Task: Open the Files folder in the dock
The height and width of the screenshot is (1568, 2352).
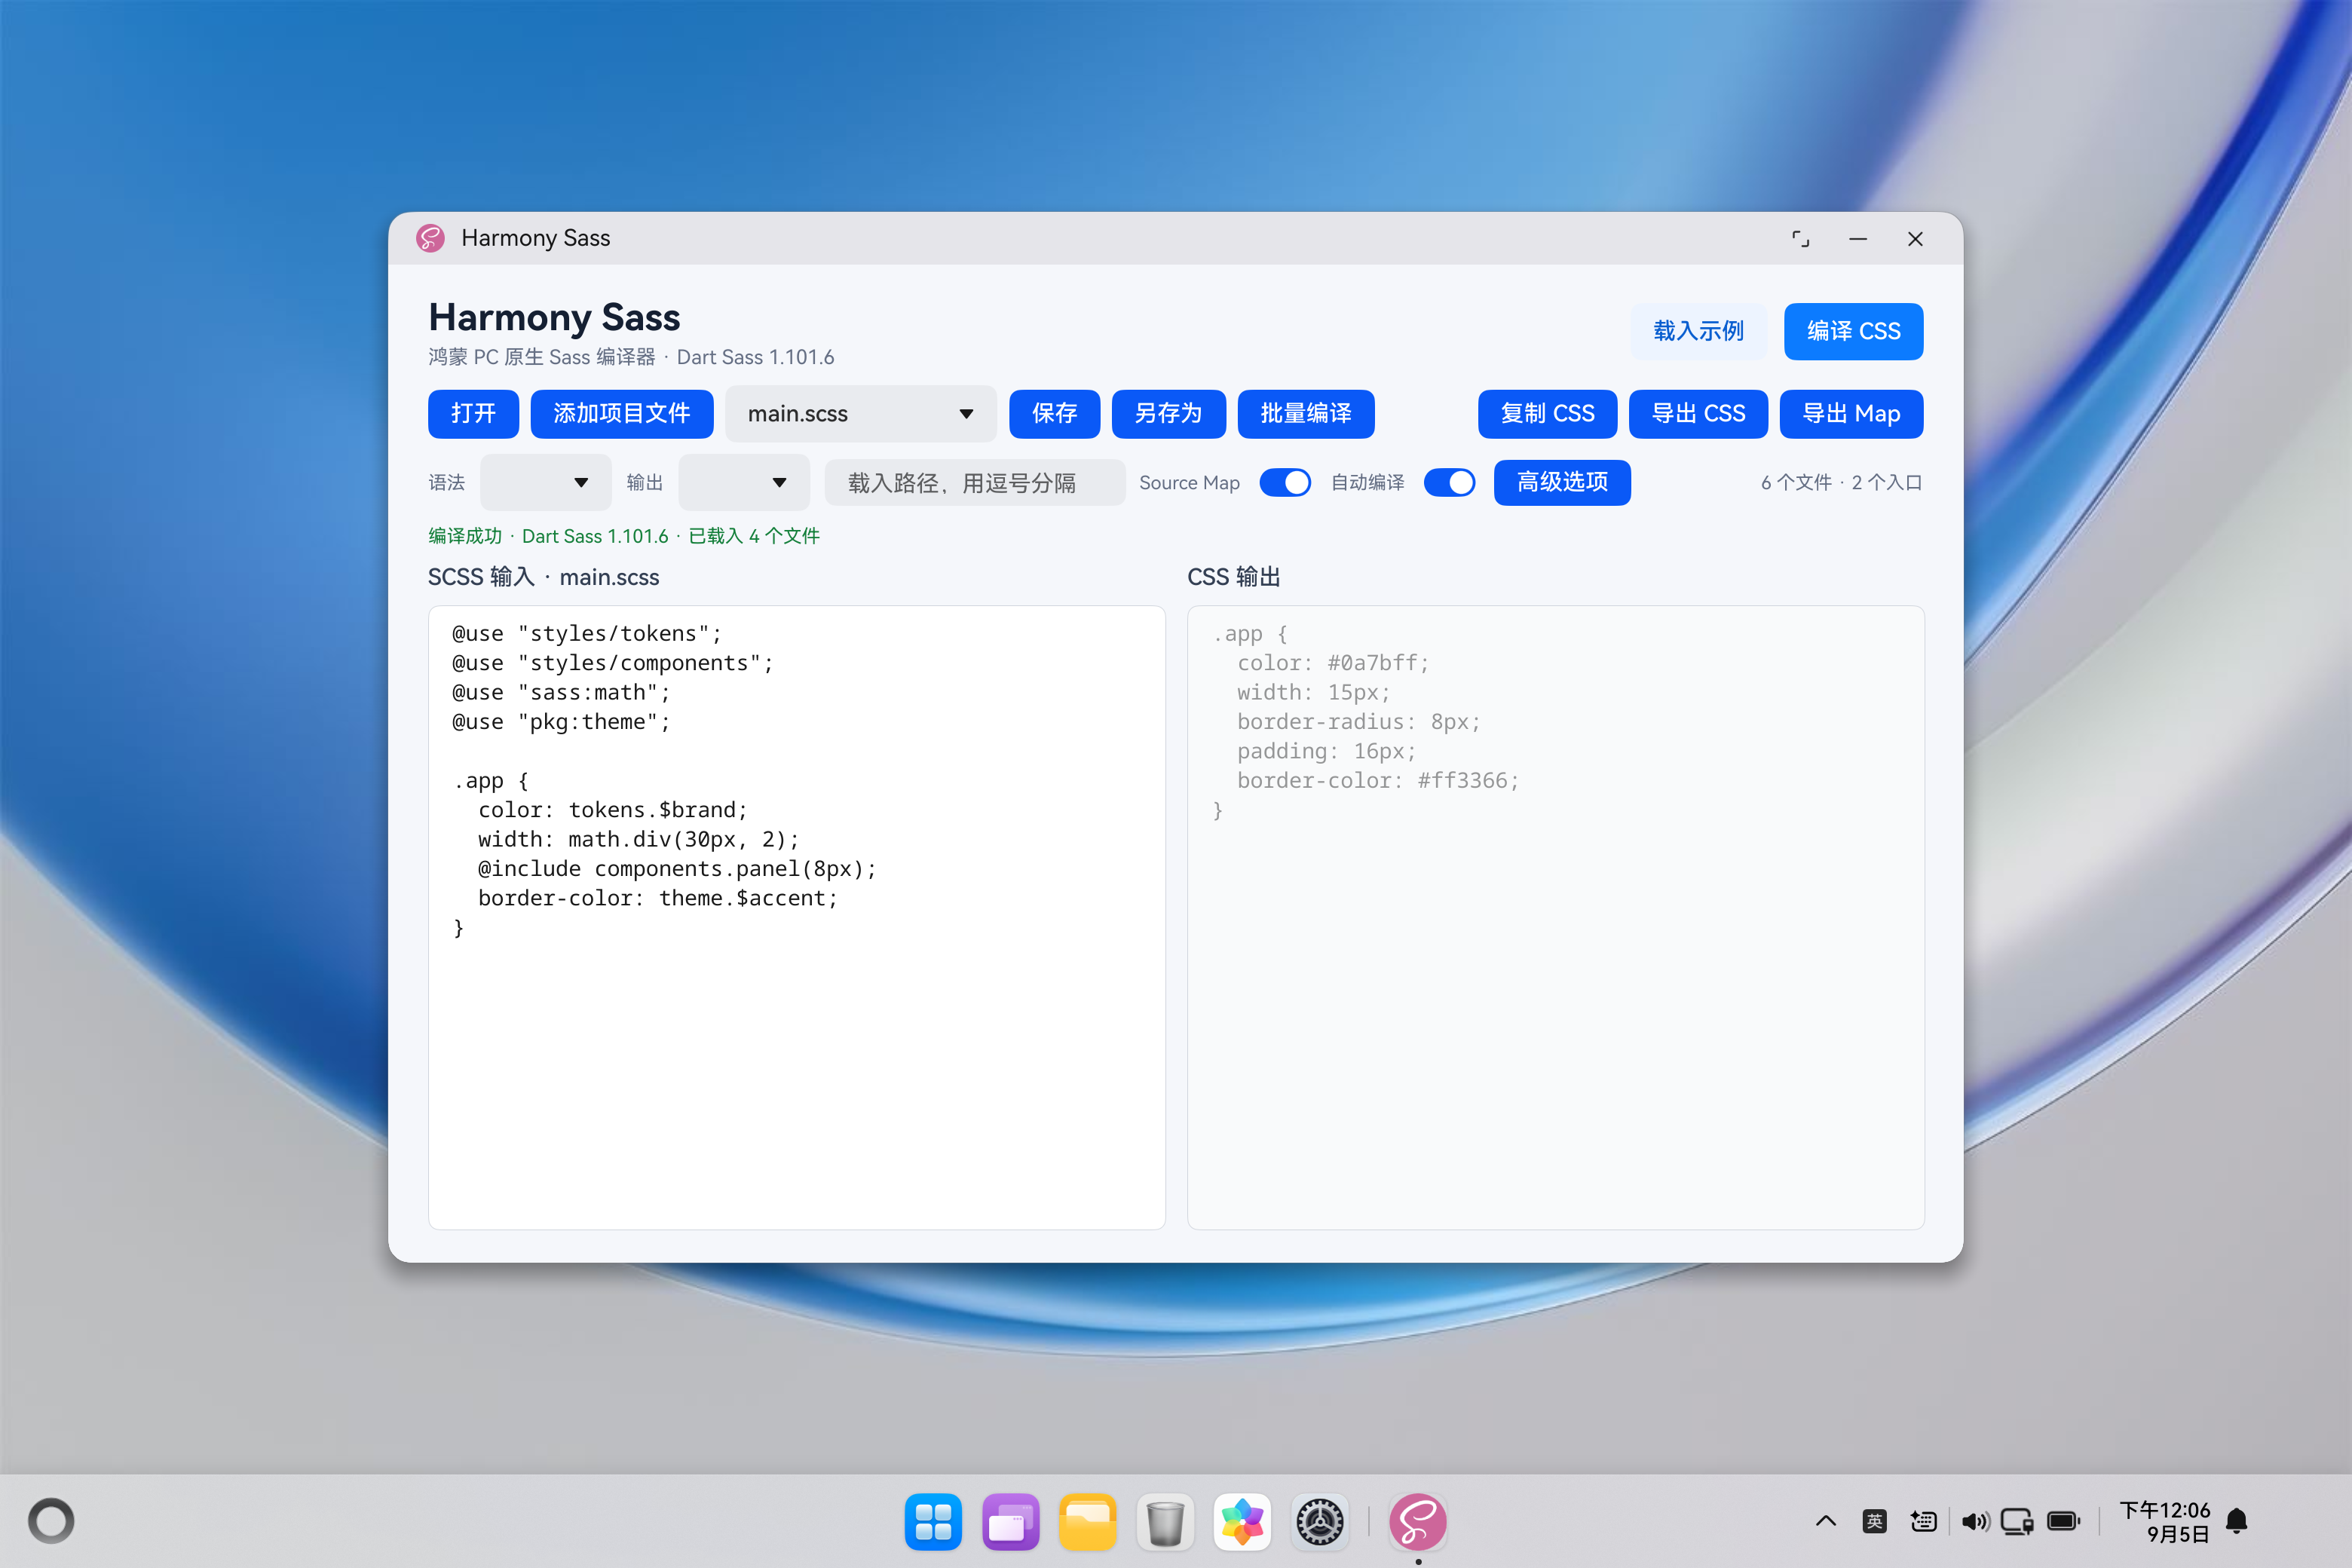Action: click(1087, 1522)
